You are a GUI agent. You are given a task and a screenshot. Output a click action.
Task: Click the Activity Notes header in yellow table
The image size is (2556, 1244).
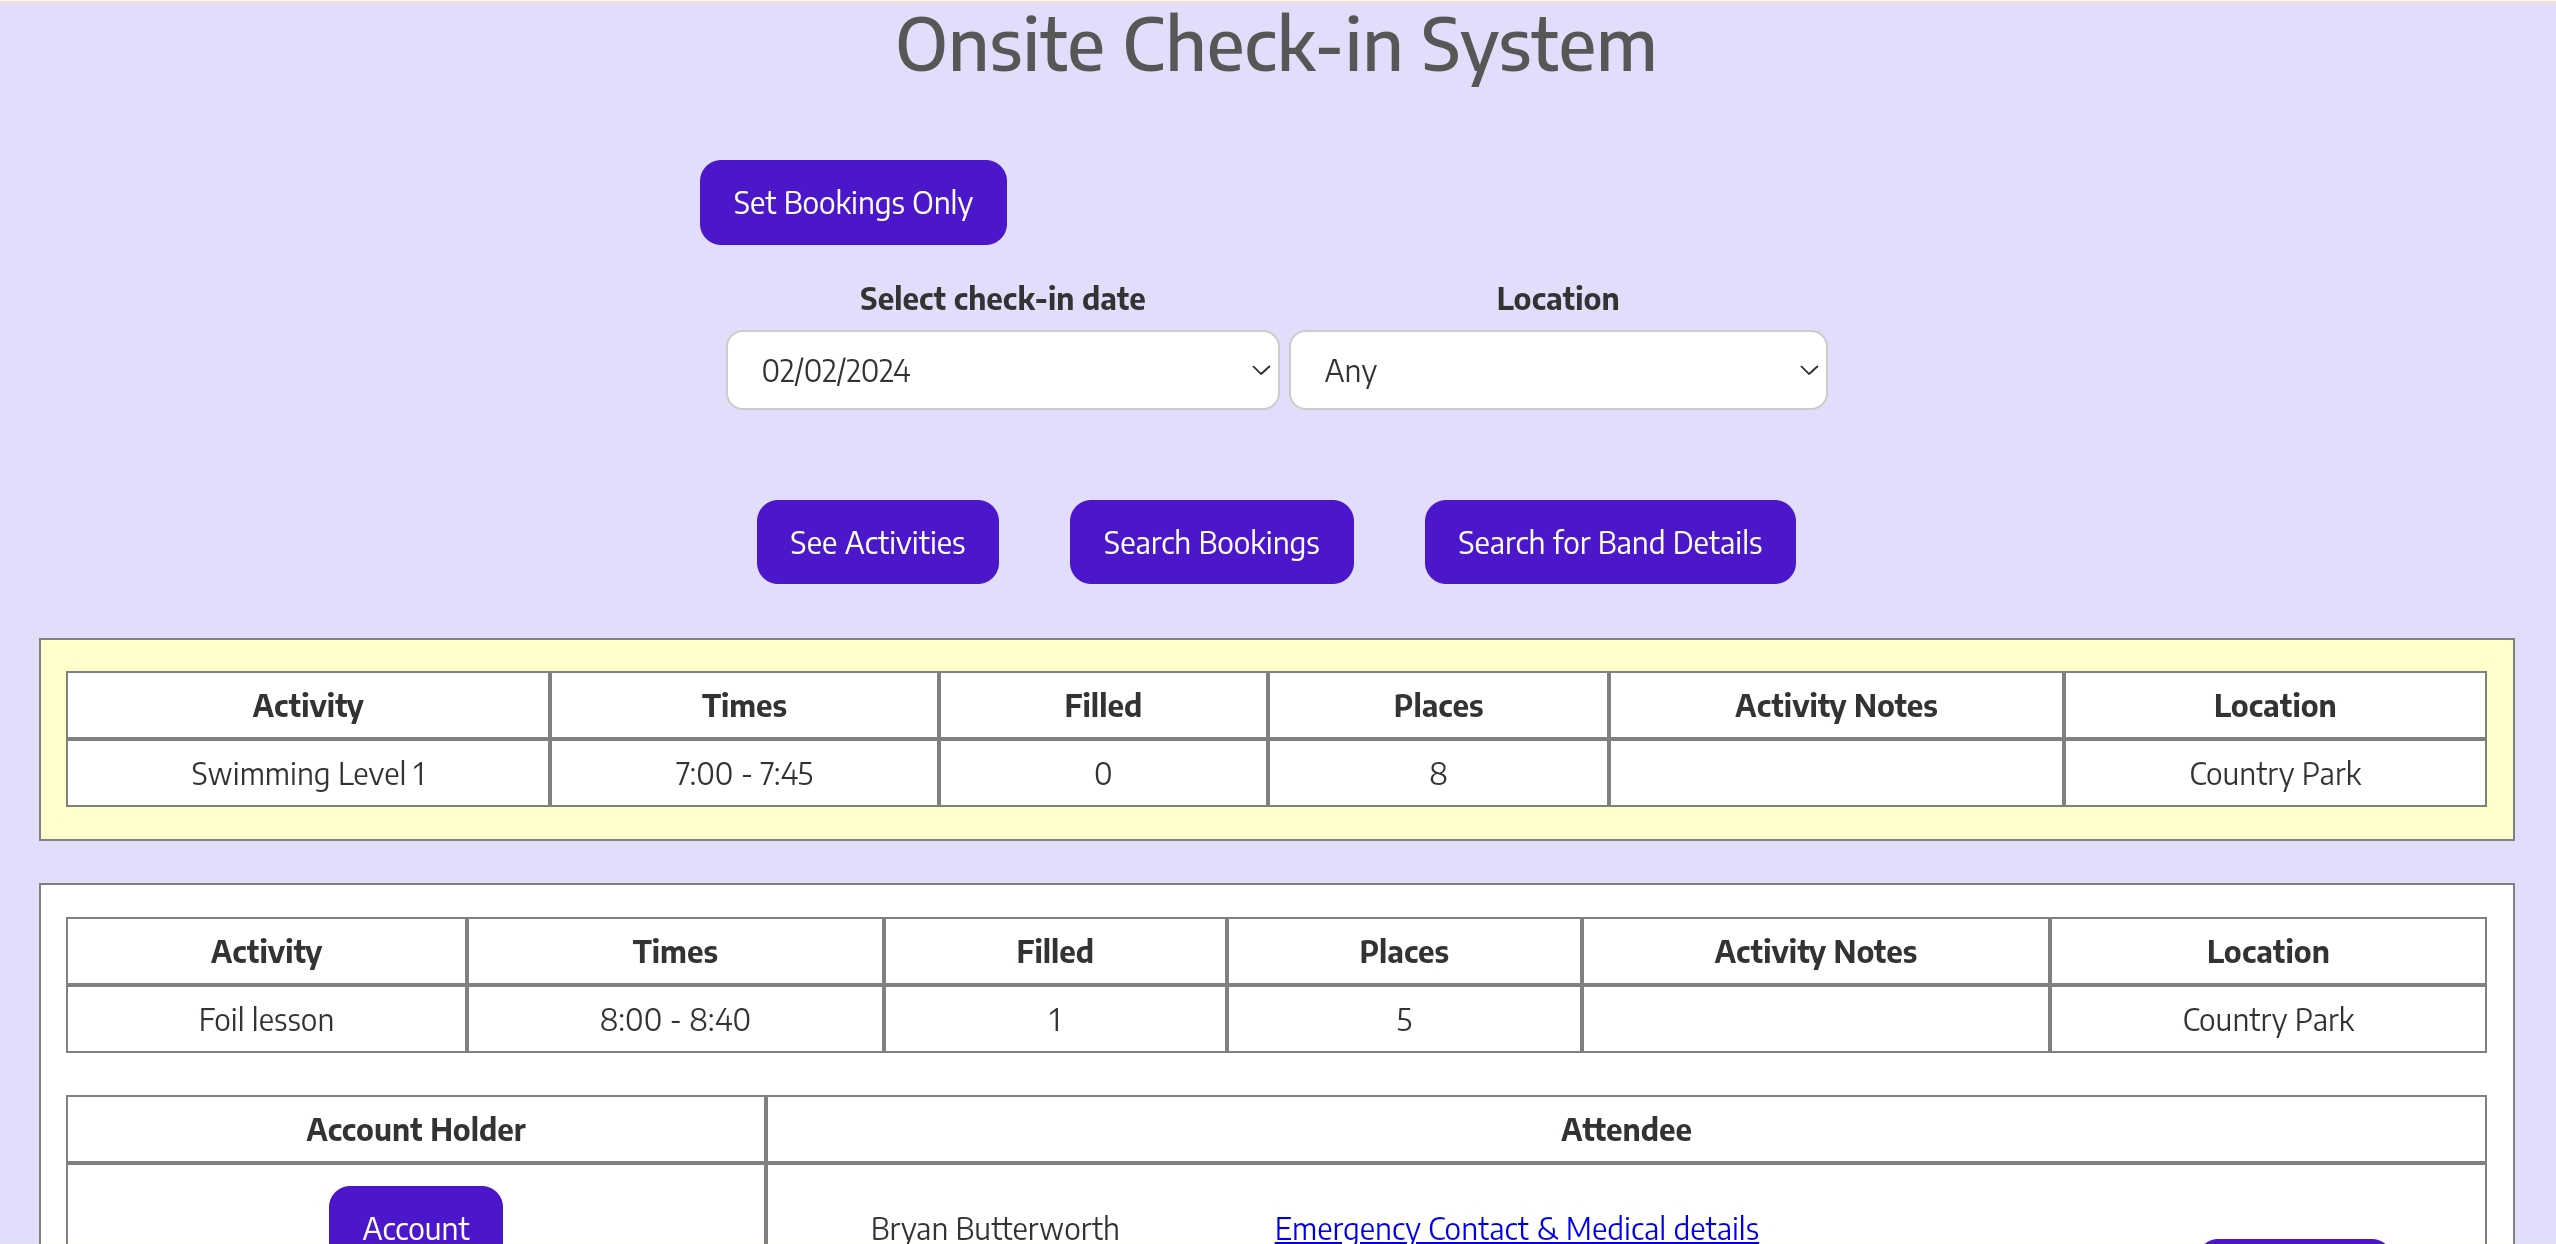click(x=1835, y=705)
